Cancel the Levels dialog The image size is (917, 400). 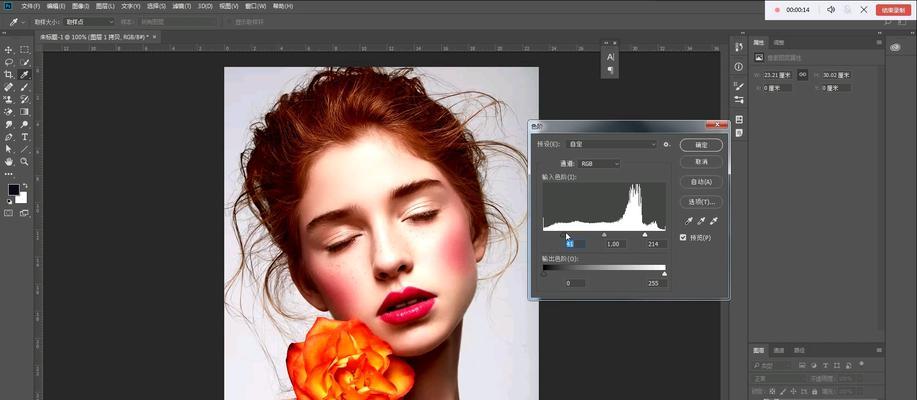point(701,161)
